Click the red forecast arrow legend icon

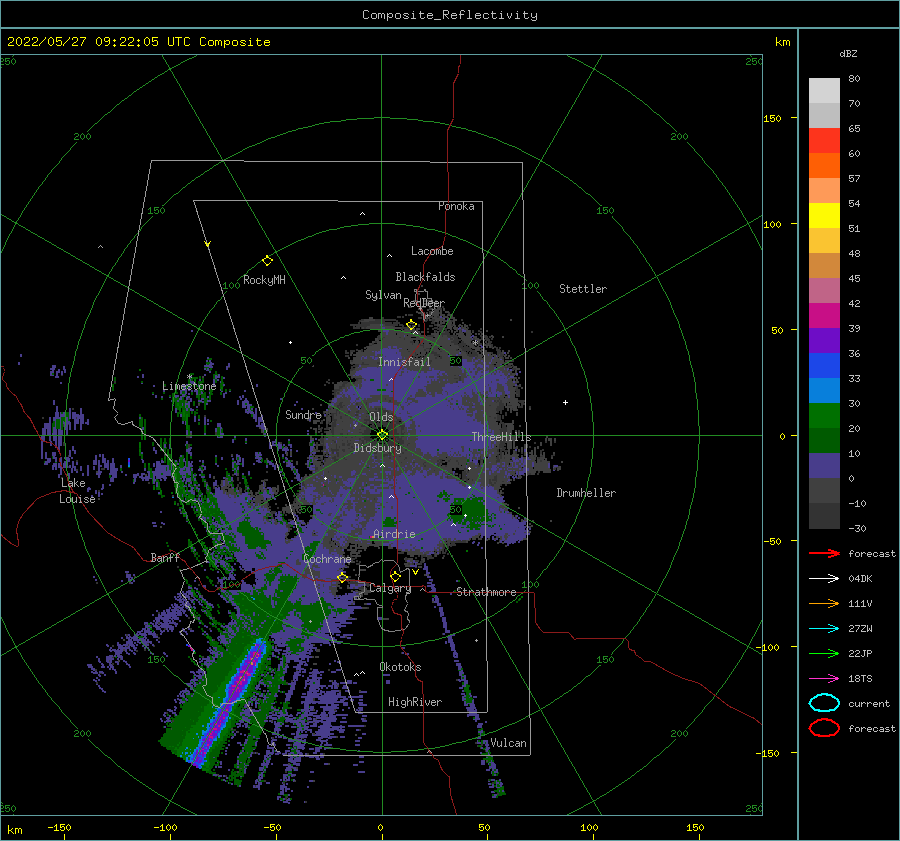(x=824, y=553)
